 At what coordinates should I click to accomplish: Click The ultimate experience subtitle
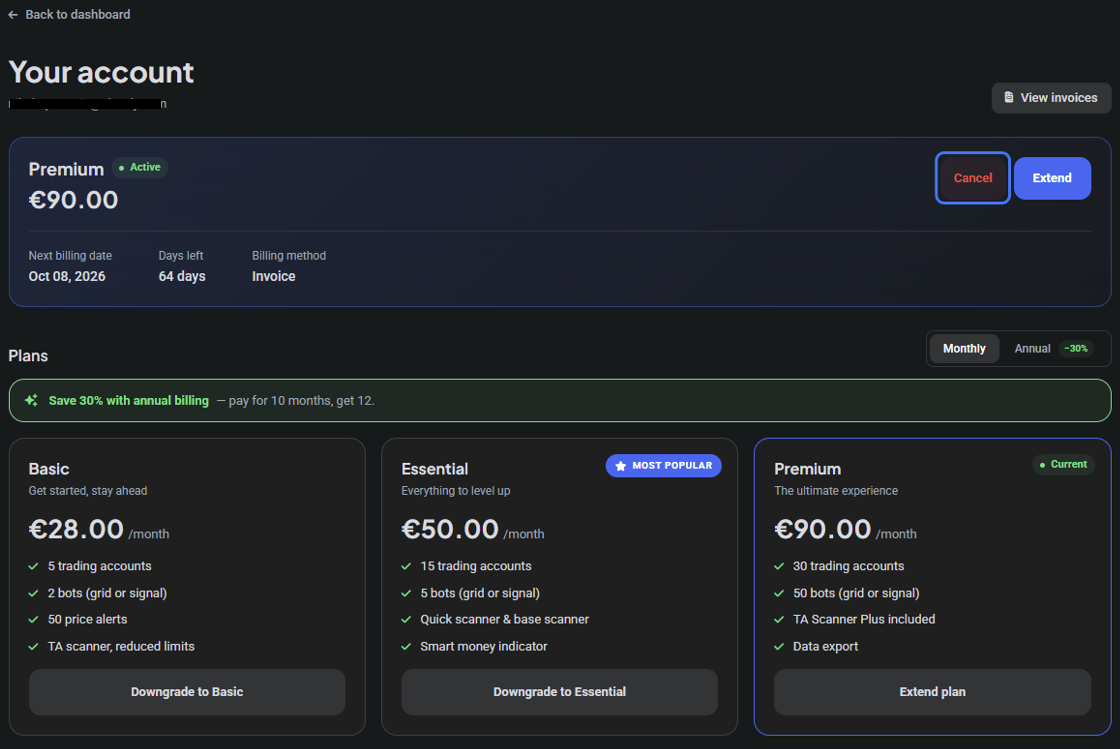pos(836,491)
